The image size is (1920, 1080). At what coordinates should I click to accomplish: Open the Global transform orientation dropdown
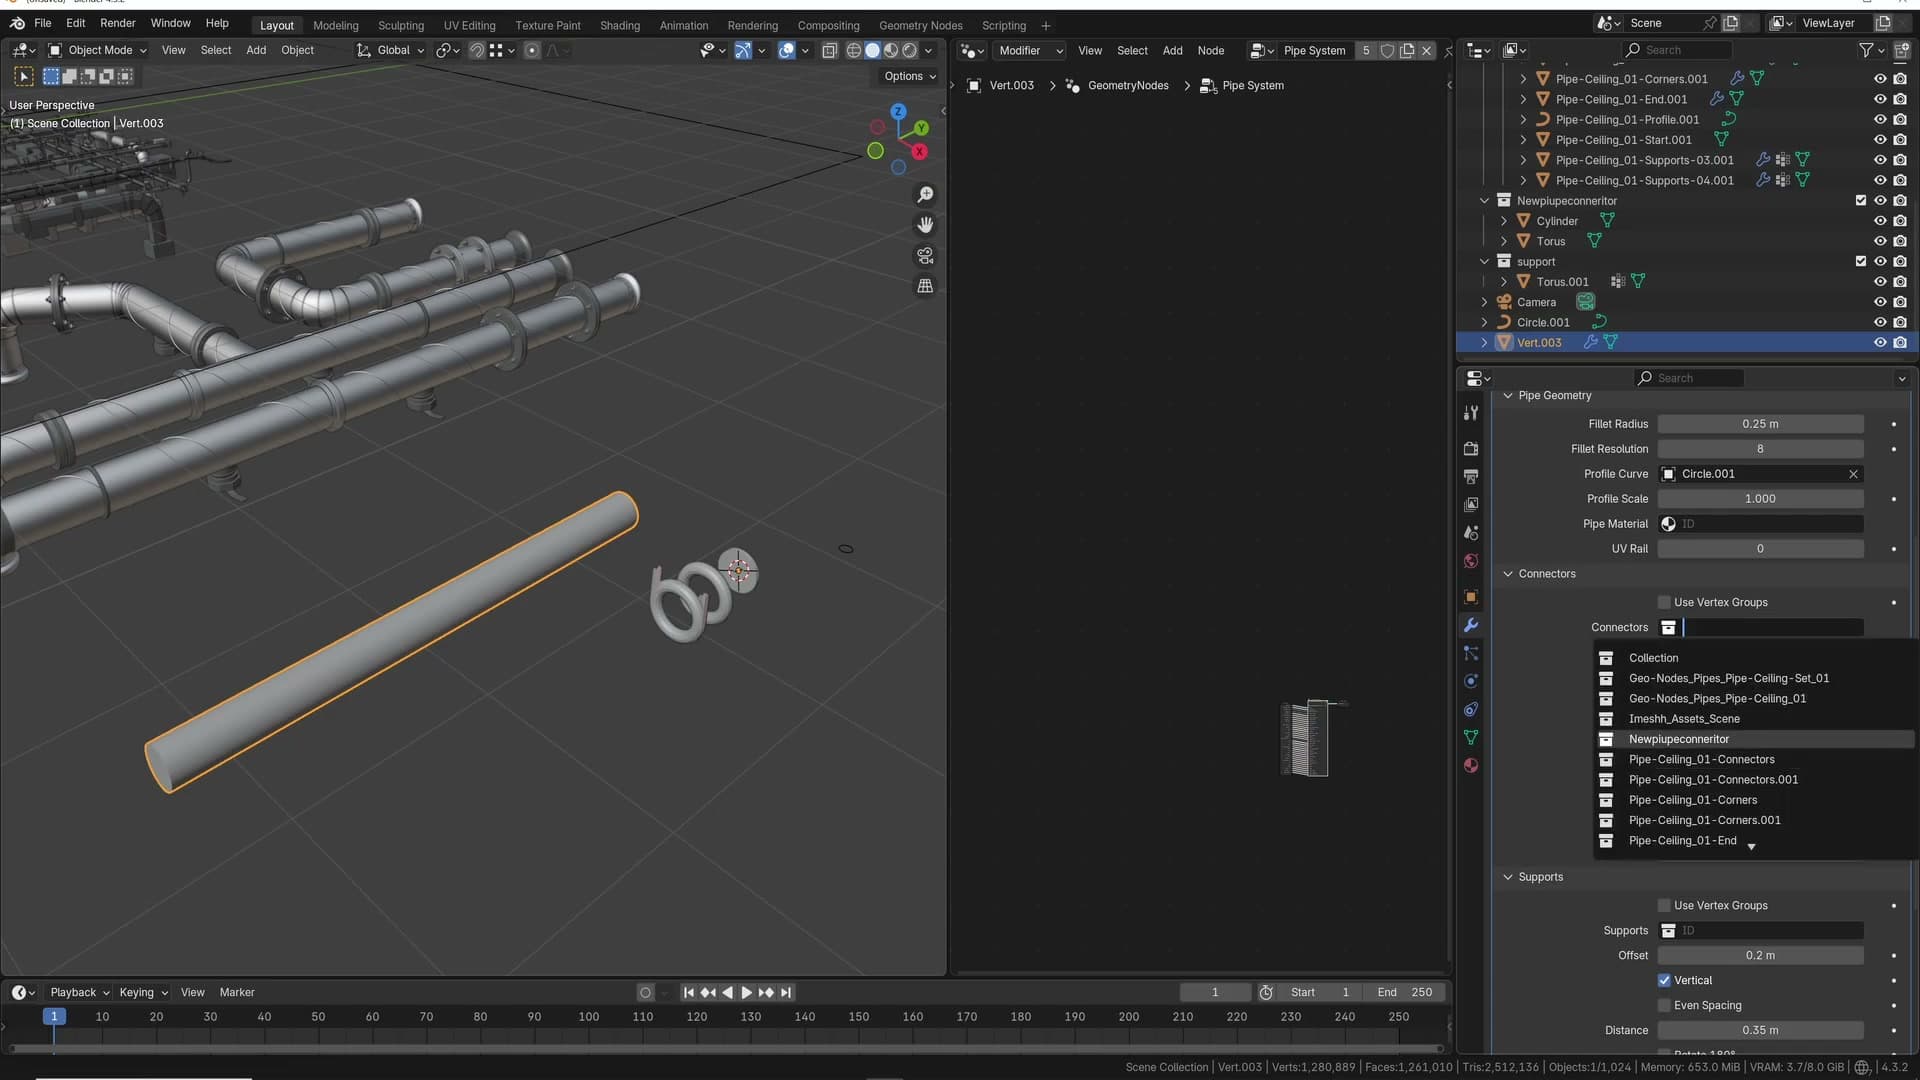click(391, 50)
